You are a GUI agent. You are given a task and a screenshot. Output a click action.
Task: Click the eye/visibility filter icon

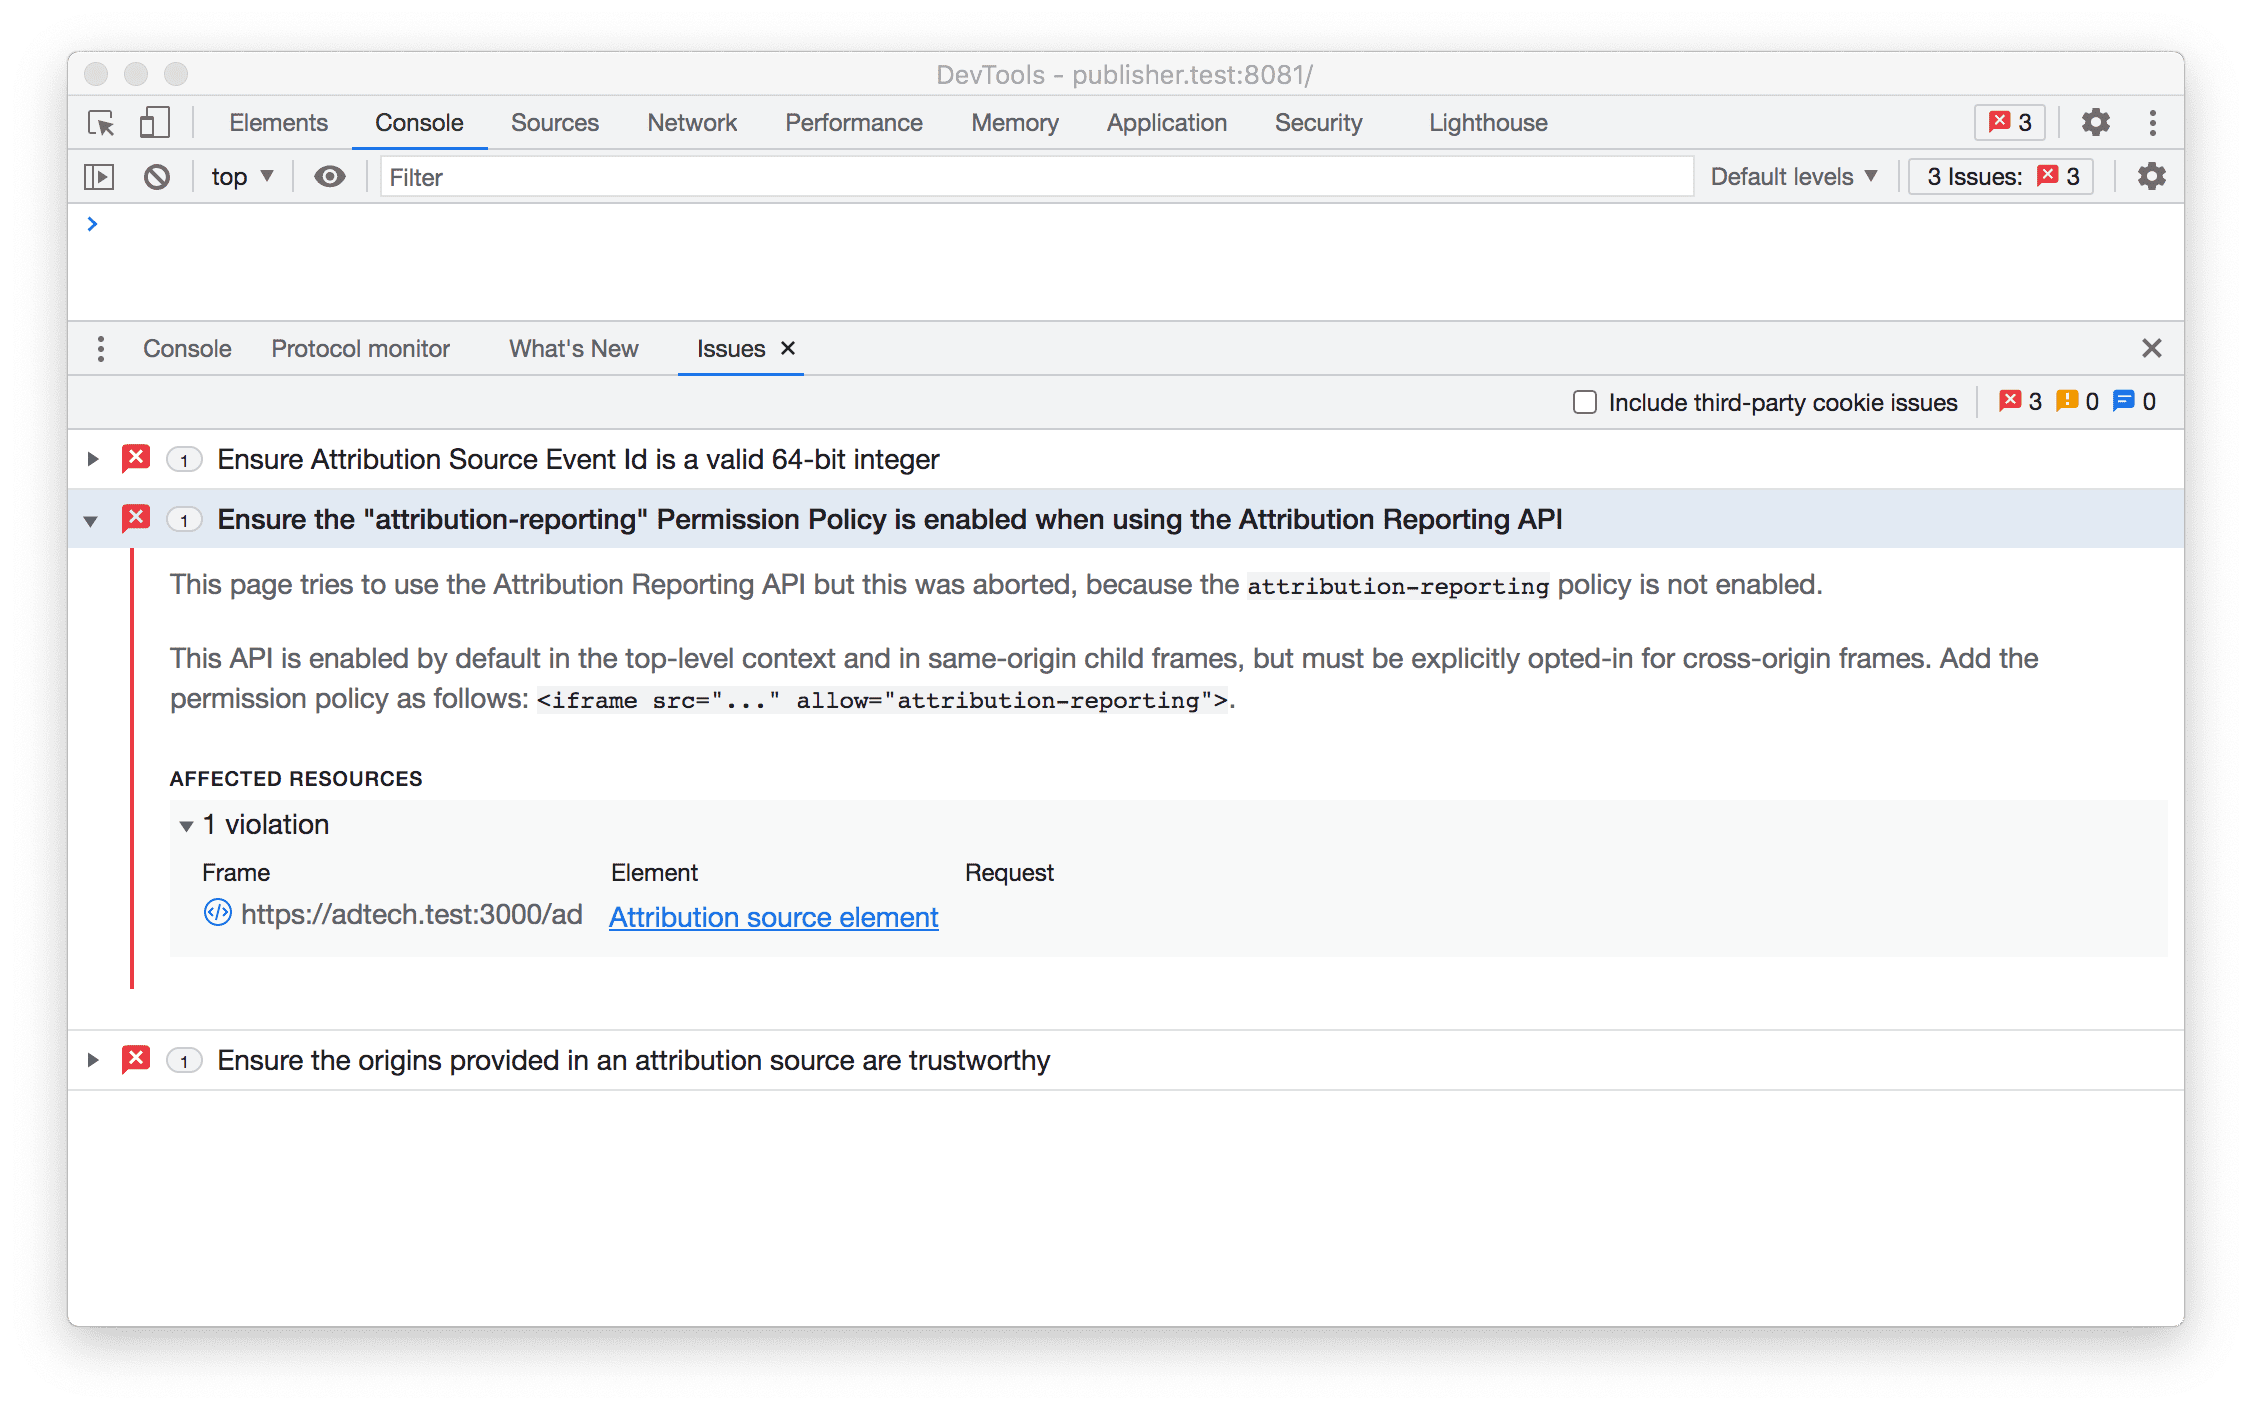coord(330,175)
